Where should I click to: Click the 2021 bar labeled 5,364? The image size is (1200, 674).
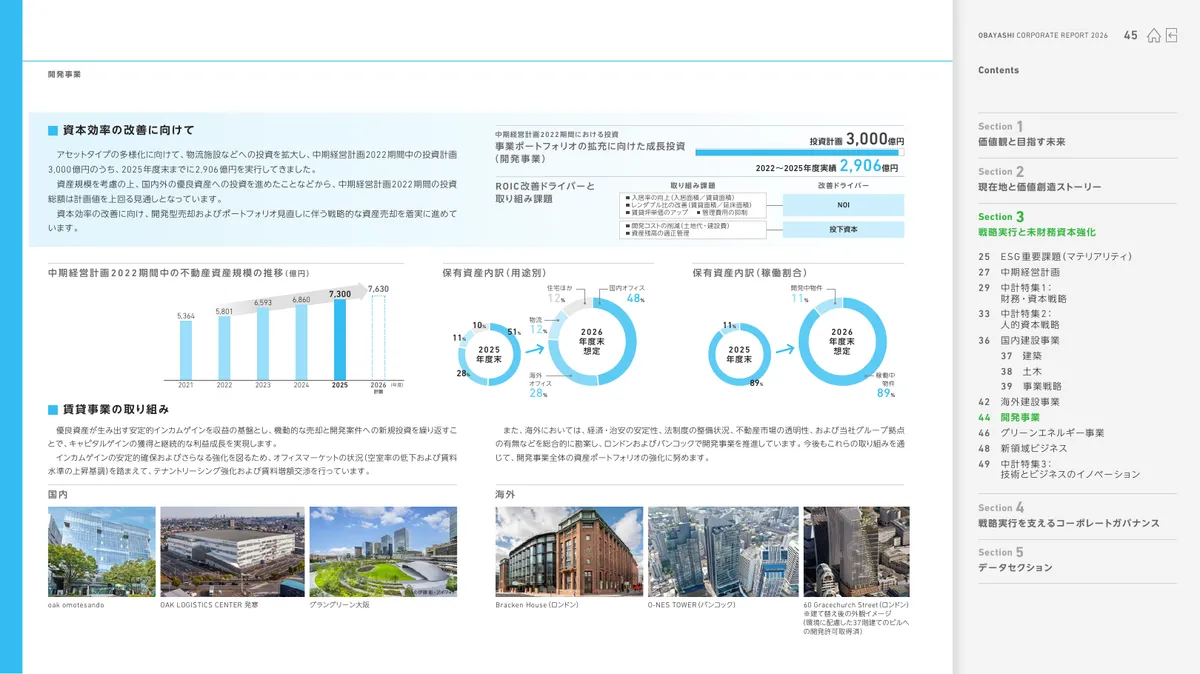186,348
